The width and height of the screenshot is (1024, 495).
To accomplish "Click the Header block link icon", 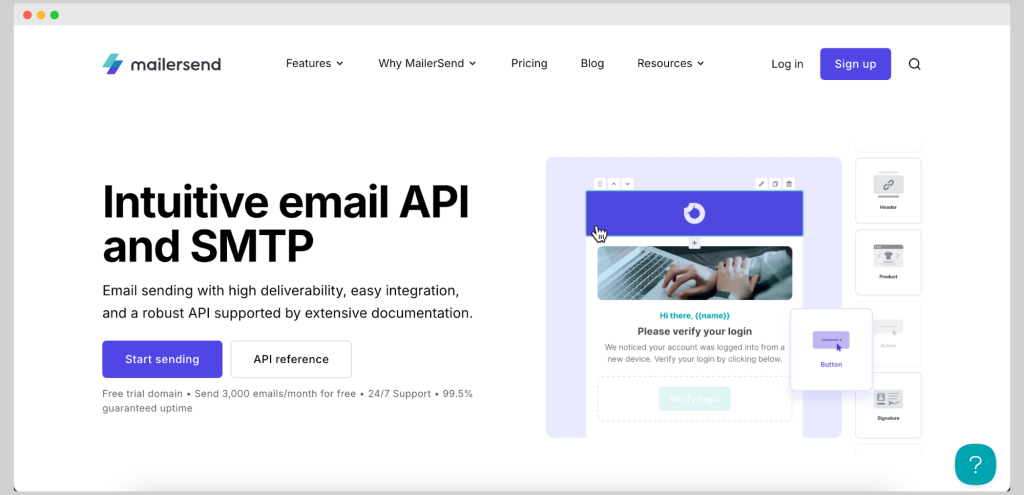I will click(x=888, y=185).
